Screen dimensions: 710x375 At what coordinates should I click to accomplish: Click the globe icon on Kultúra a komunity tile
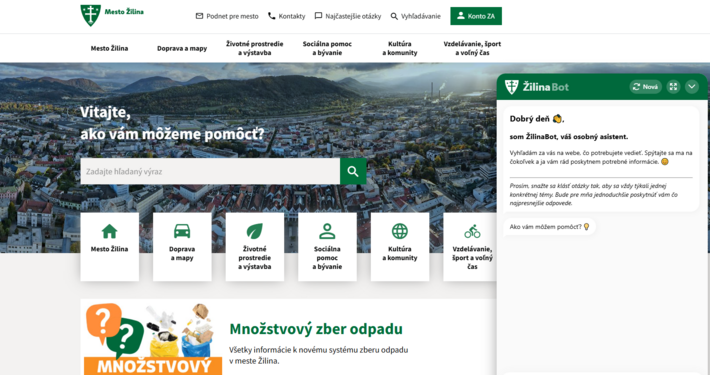tap(400, 231)
